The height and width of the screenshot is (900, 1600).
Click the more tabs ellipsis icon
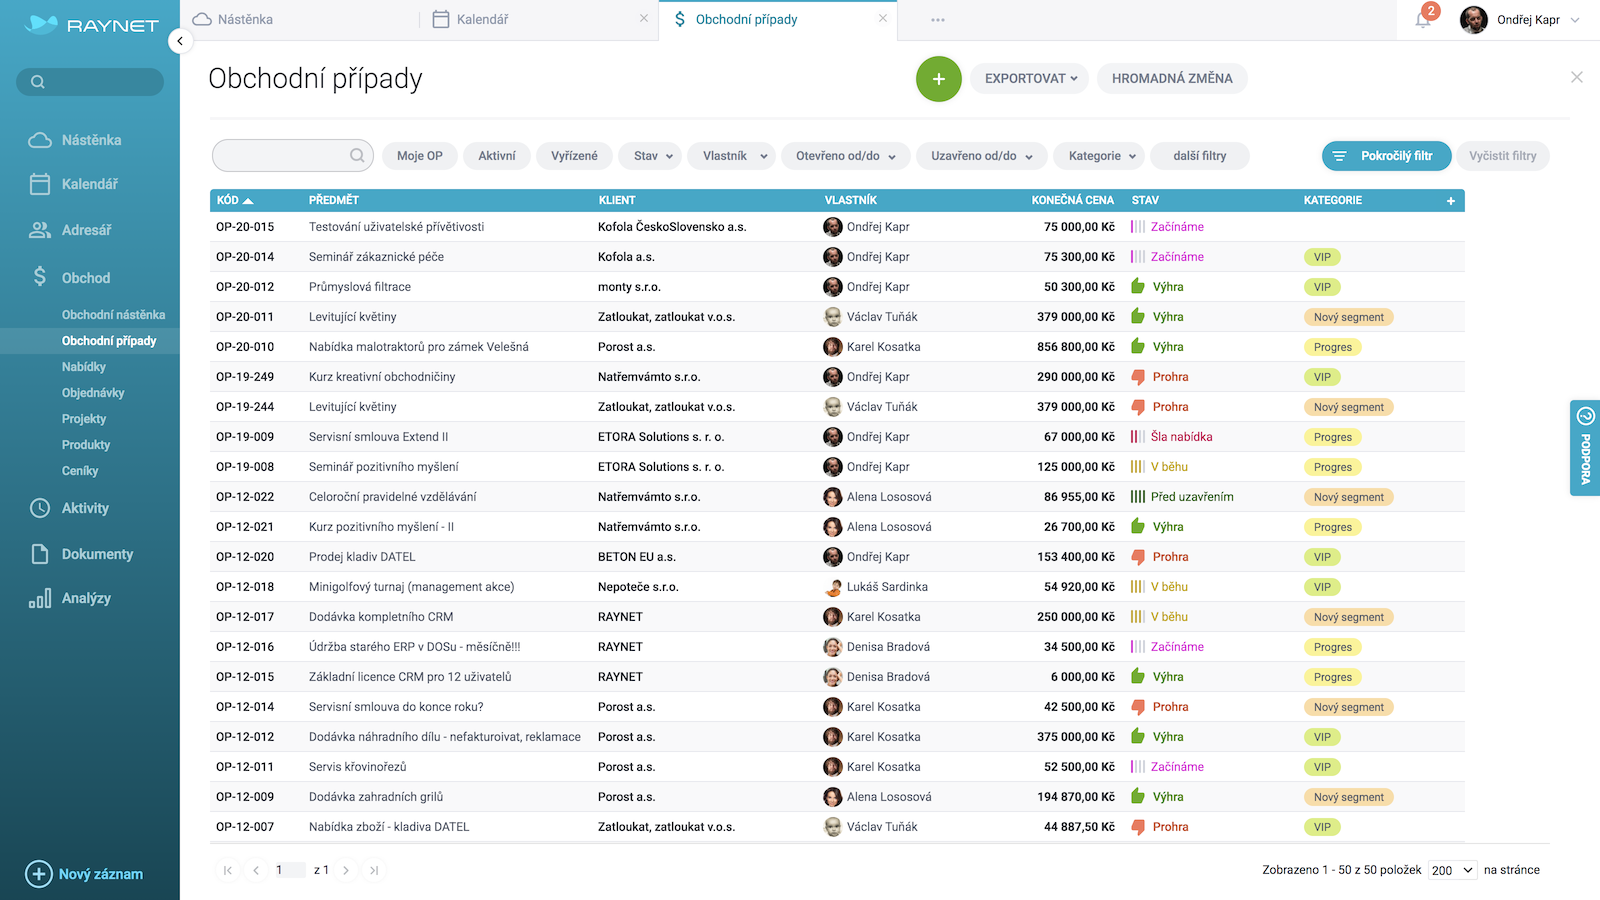[x=937, y=20]
